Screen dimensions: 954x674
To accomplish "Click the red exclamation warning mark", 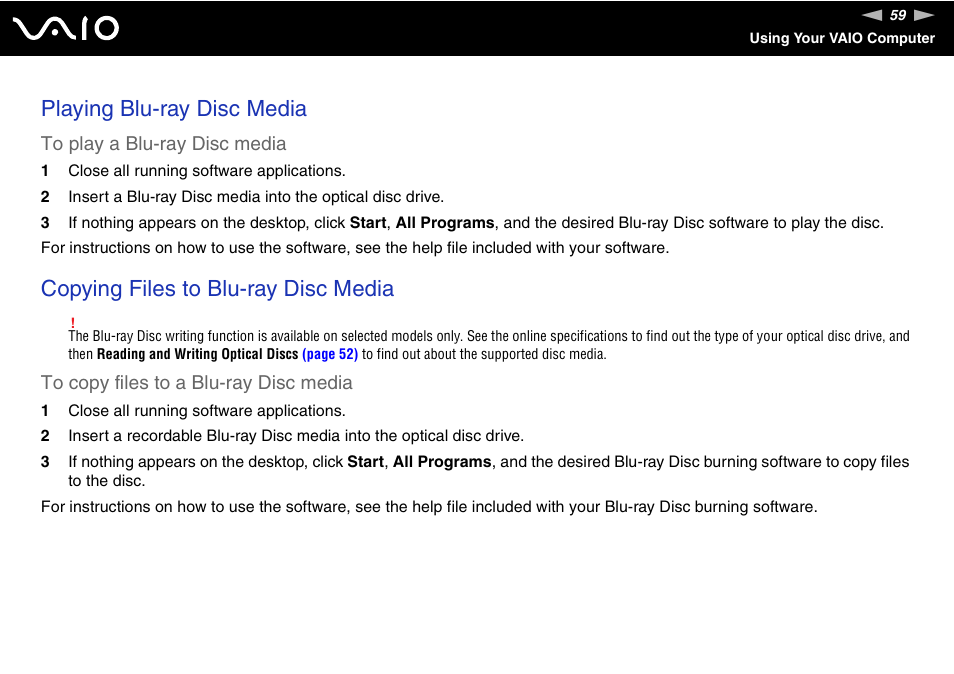I will 72,322.
